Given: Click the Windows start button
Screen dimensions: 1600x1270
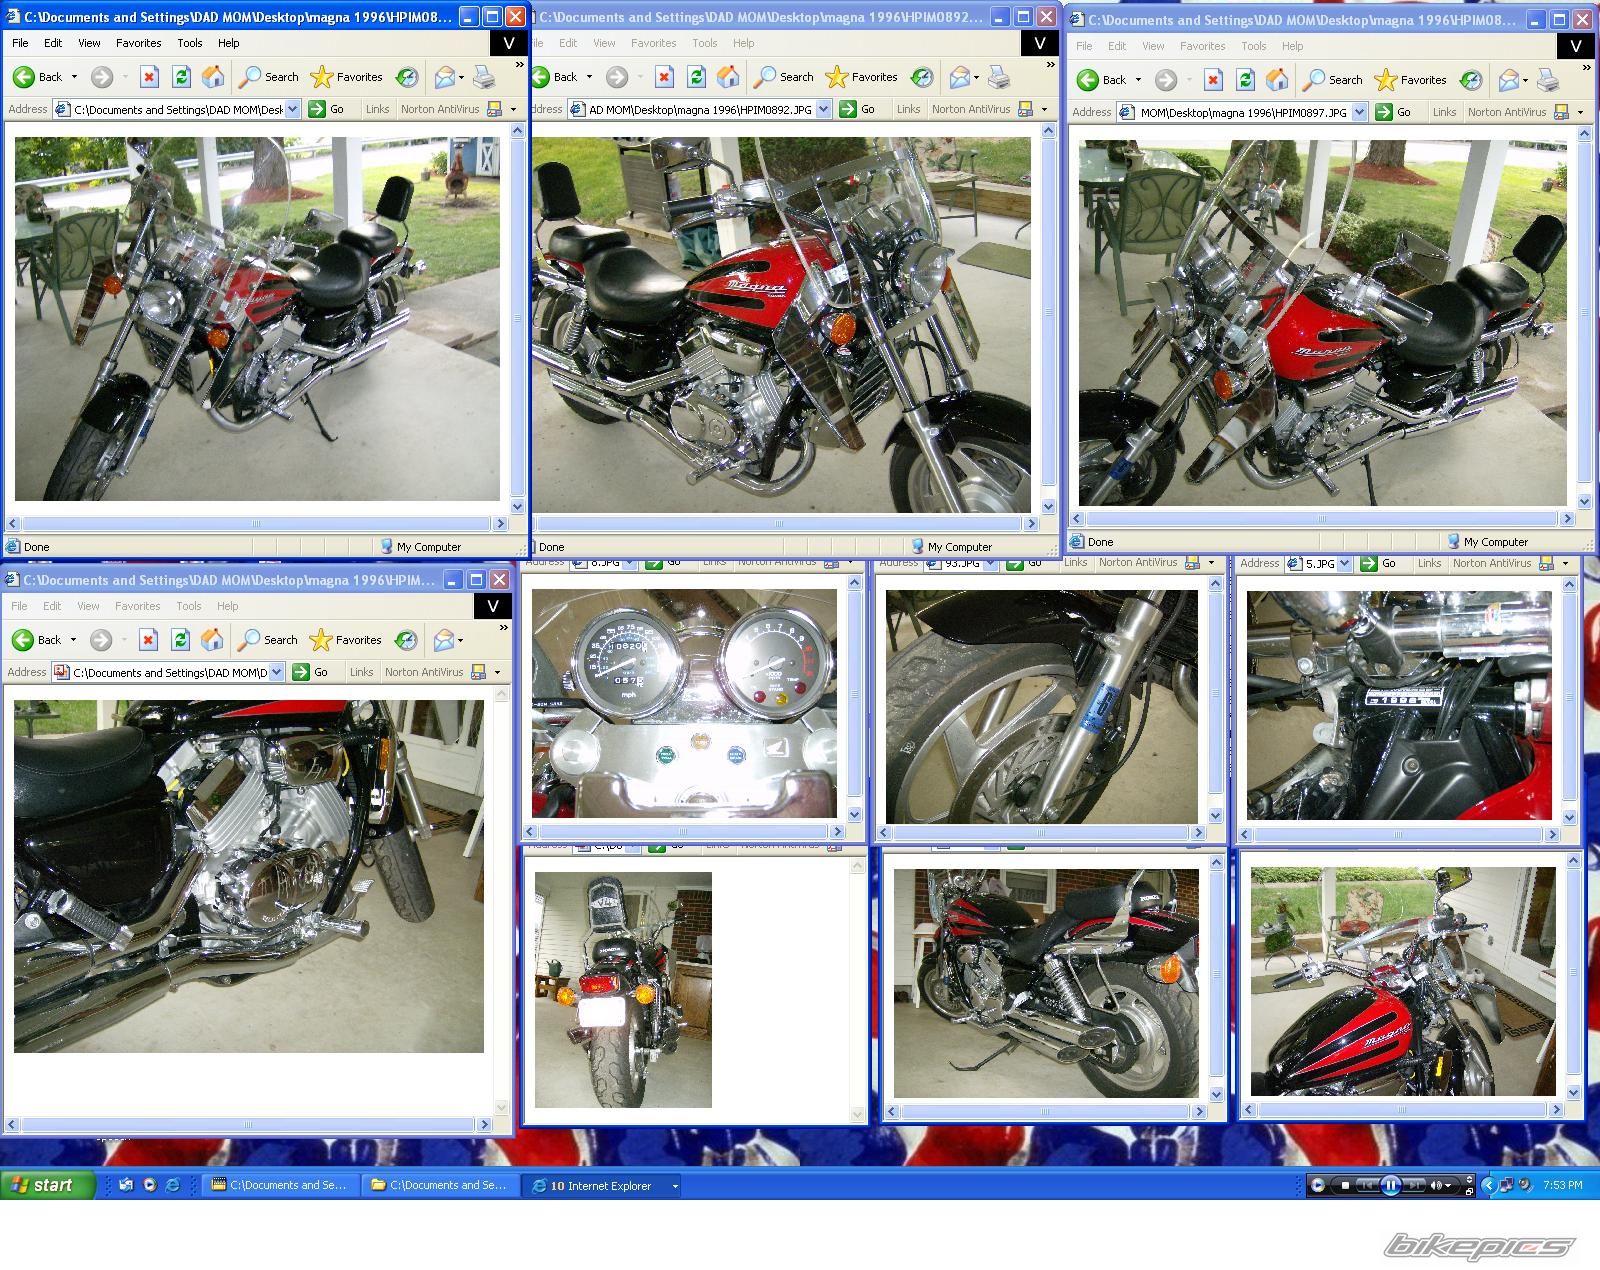Looking at the screenshot, I should tap(47, 1185).
